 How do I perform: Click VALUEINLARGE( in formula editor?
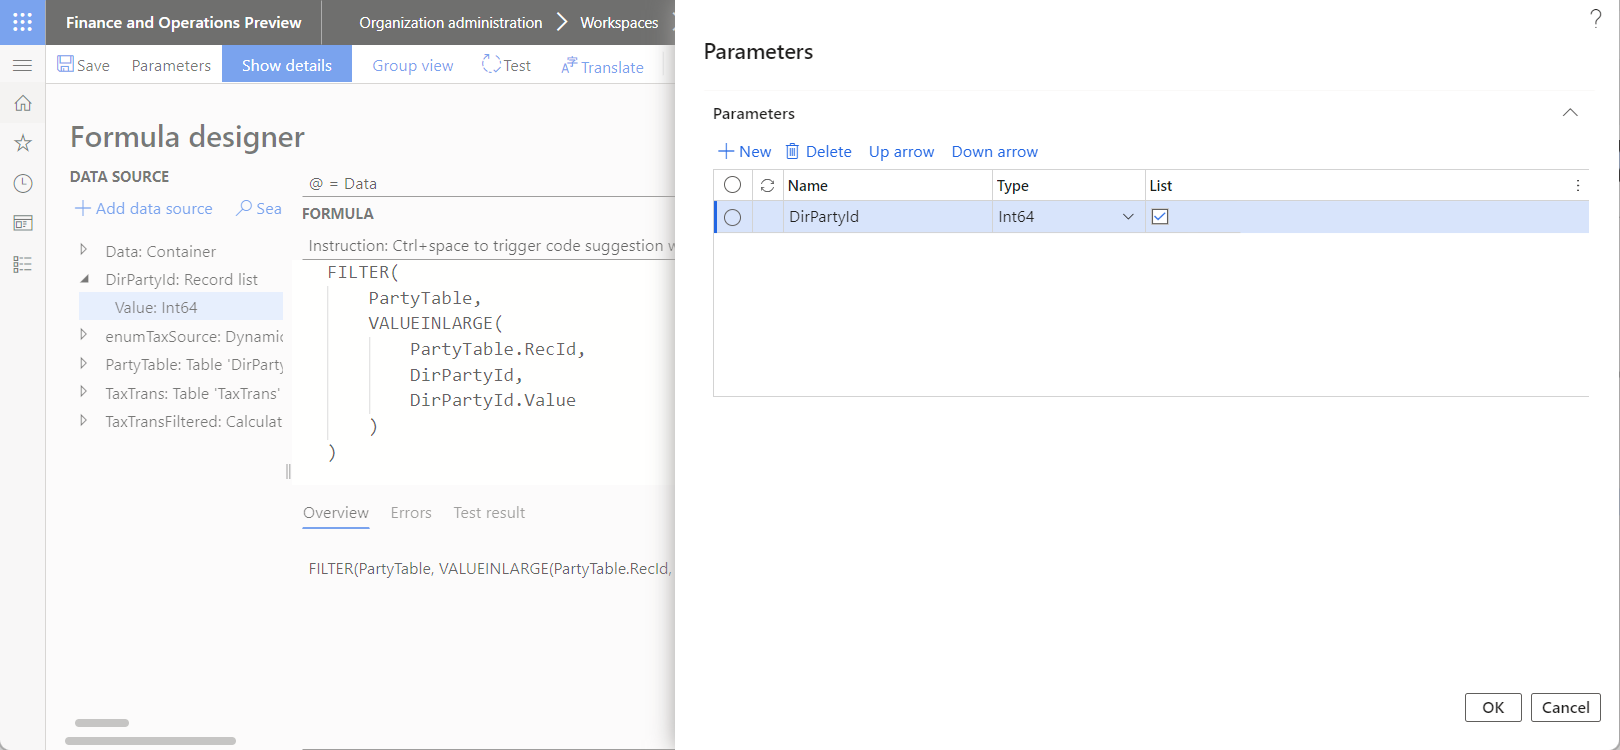pyautogui.click(x=436, y=323)
